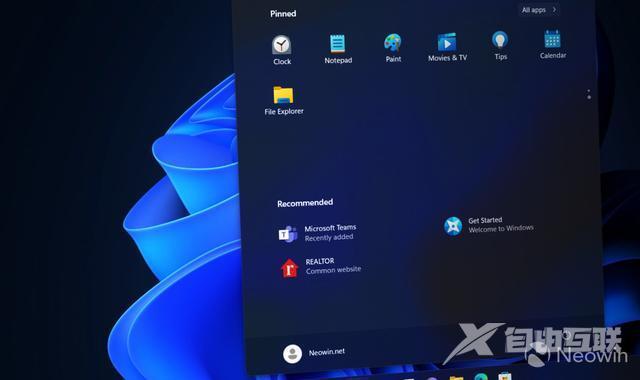
Task: Click the Pinned section heading
Action: click(283, 13)
